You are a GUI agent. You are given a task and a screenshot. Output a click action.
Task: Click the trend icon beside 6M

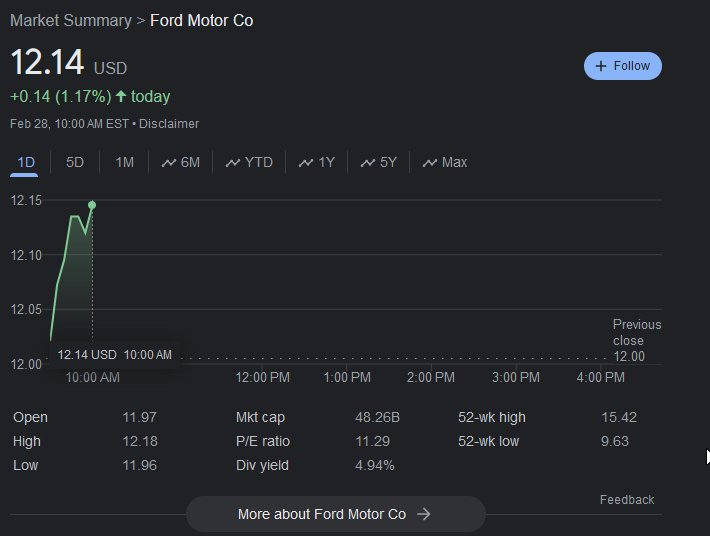(x=169, y=163)
